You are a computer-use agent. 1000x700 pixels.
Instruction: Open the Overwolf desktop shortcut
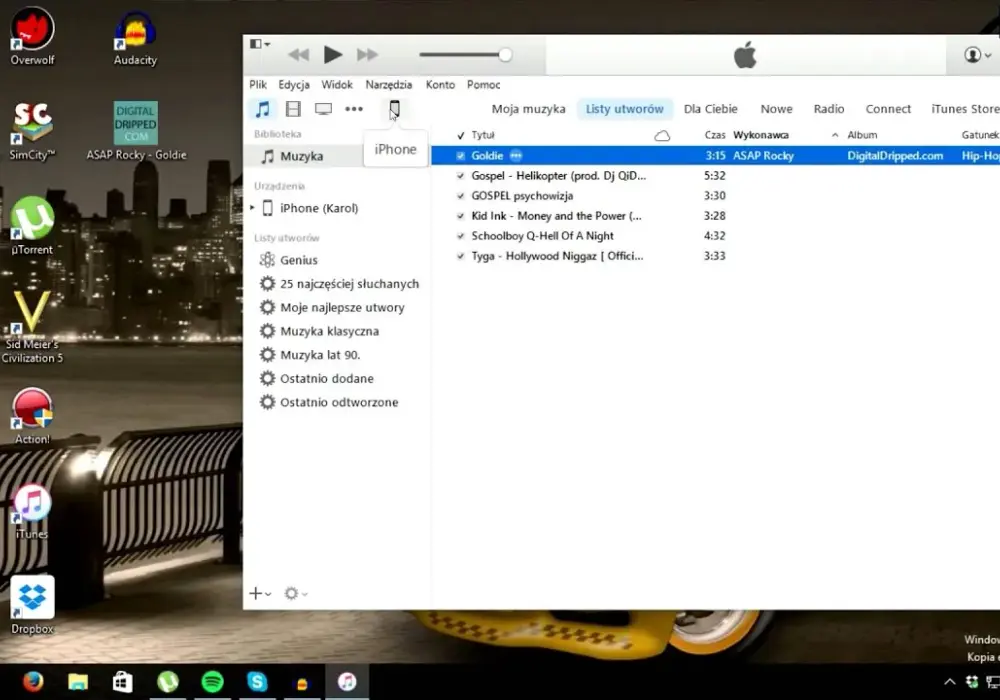coord(32,36)
